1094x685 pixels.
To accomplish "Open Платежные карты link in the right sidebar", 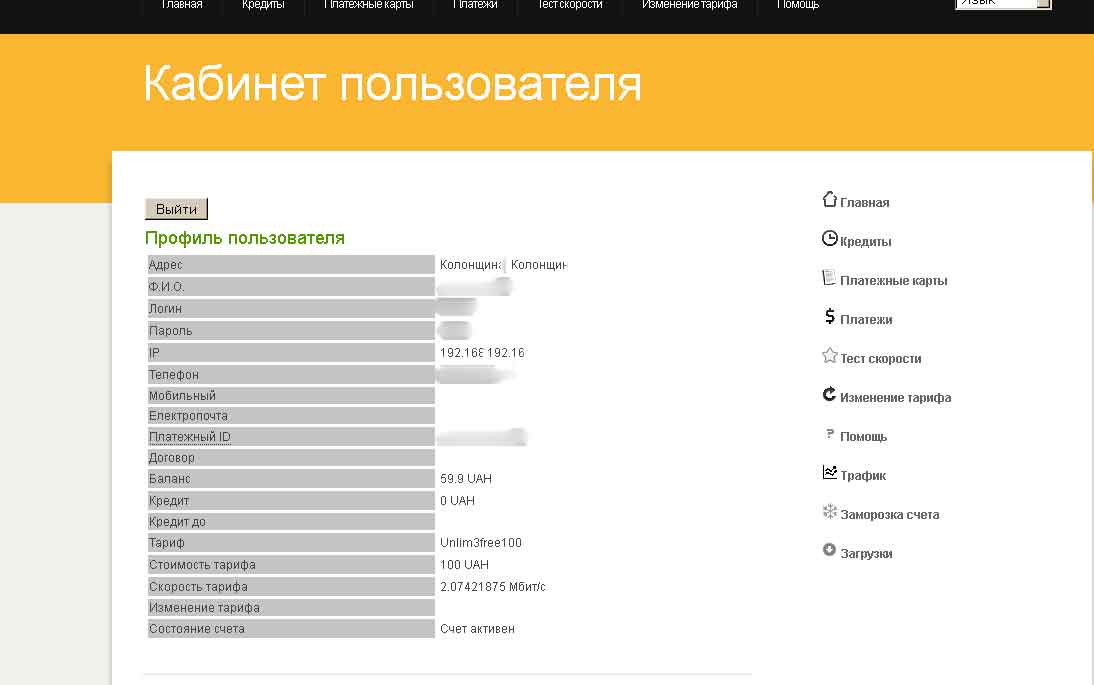I will point(893,280).
